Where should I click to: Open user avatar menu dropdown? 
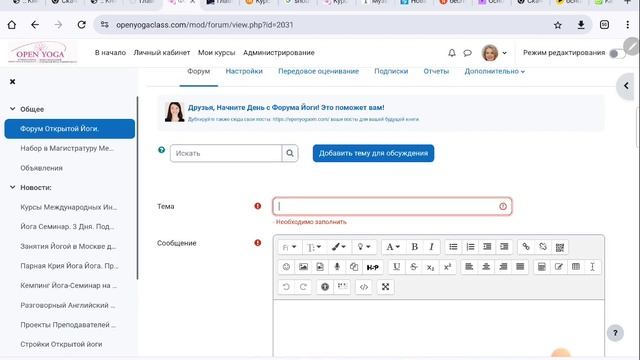[494, 53]
